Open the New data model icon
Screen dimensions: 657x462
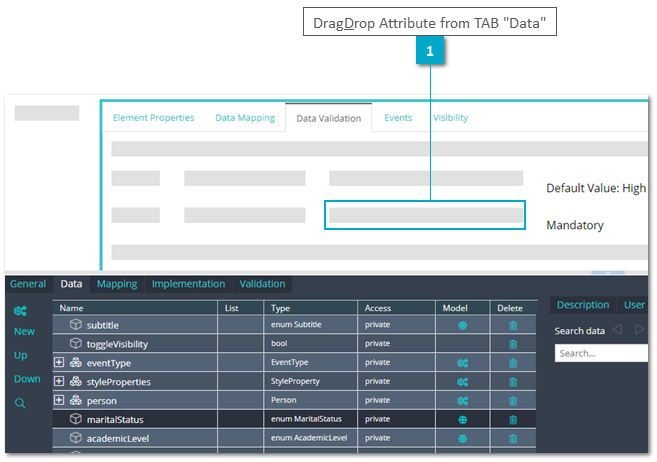[20, 311]
